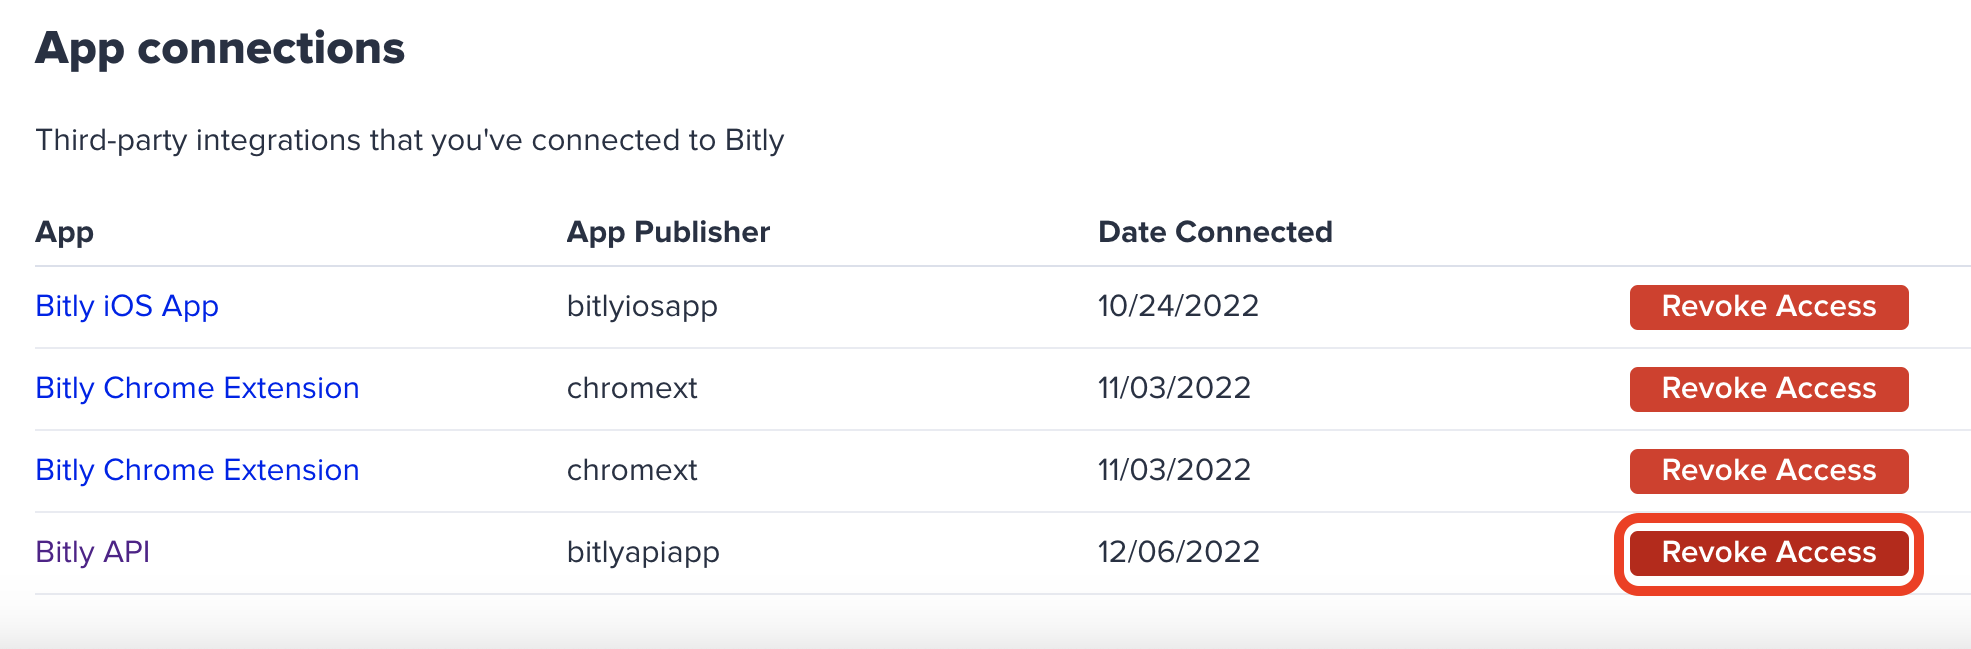
Task: Open the Bitly API app link
Action: [92, 551]
